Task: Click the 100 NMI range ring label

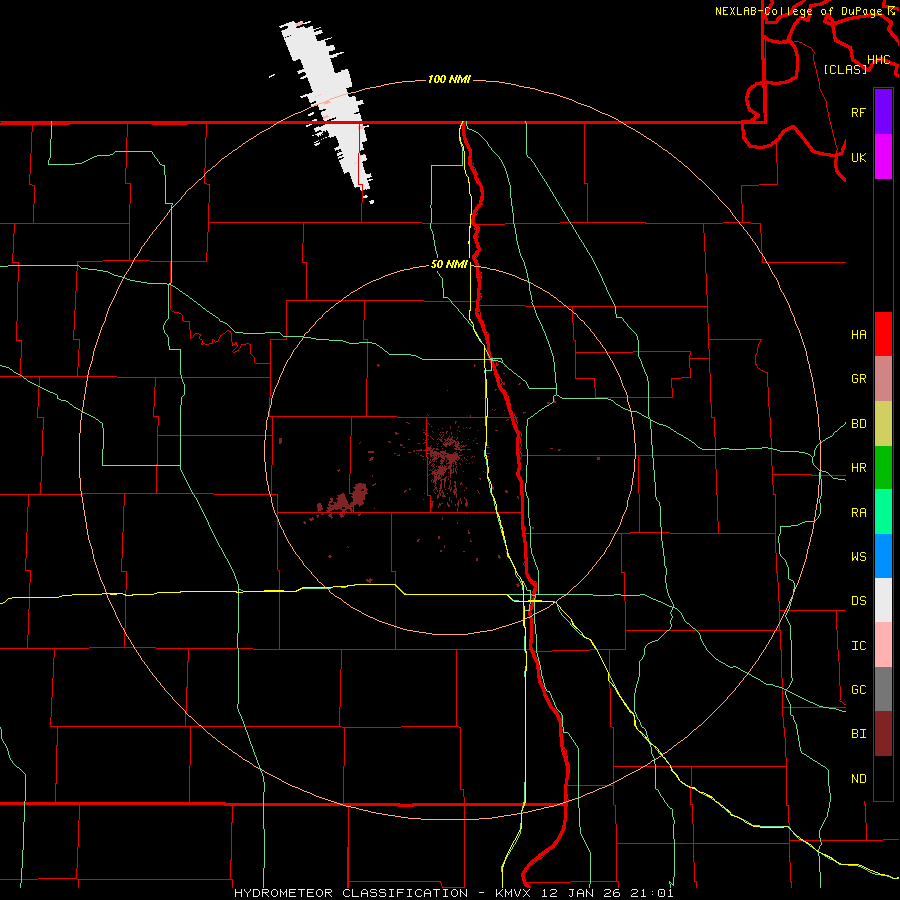Action: [x=449, y=79]
